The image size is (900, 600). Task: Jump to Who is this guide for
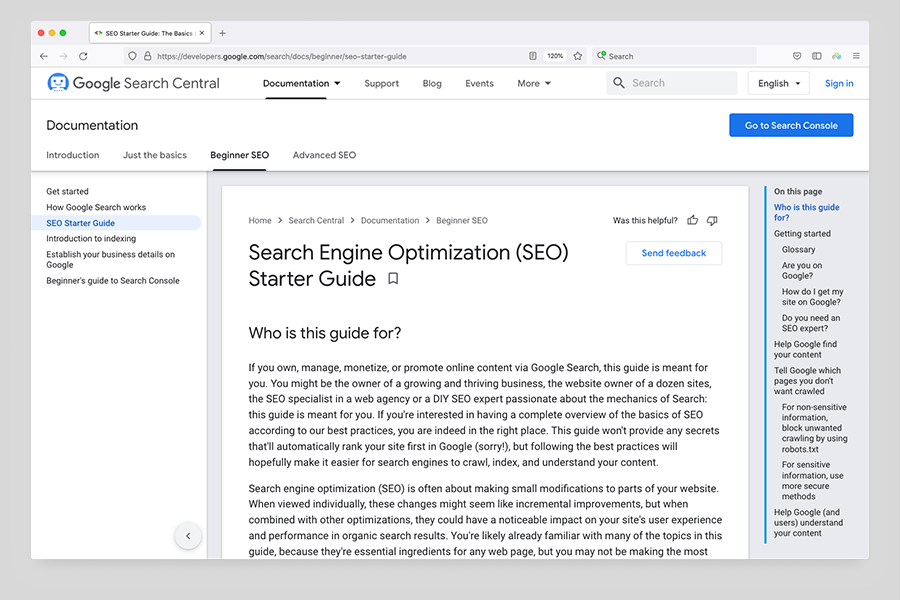click(806, 212)
